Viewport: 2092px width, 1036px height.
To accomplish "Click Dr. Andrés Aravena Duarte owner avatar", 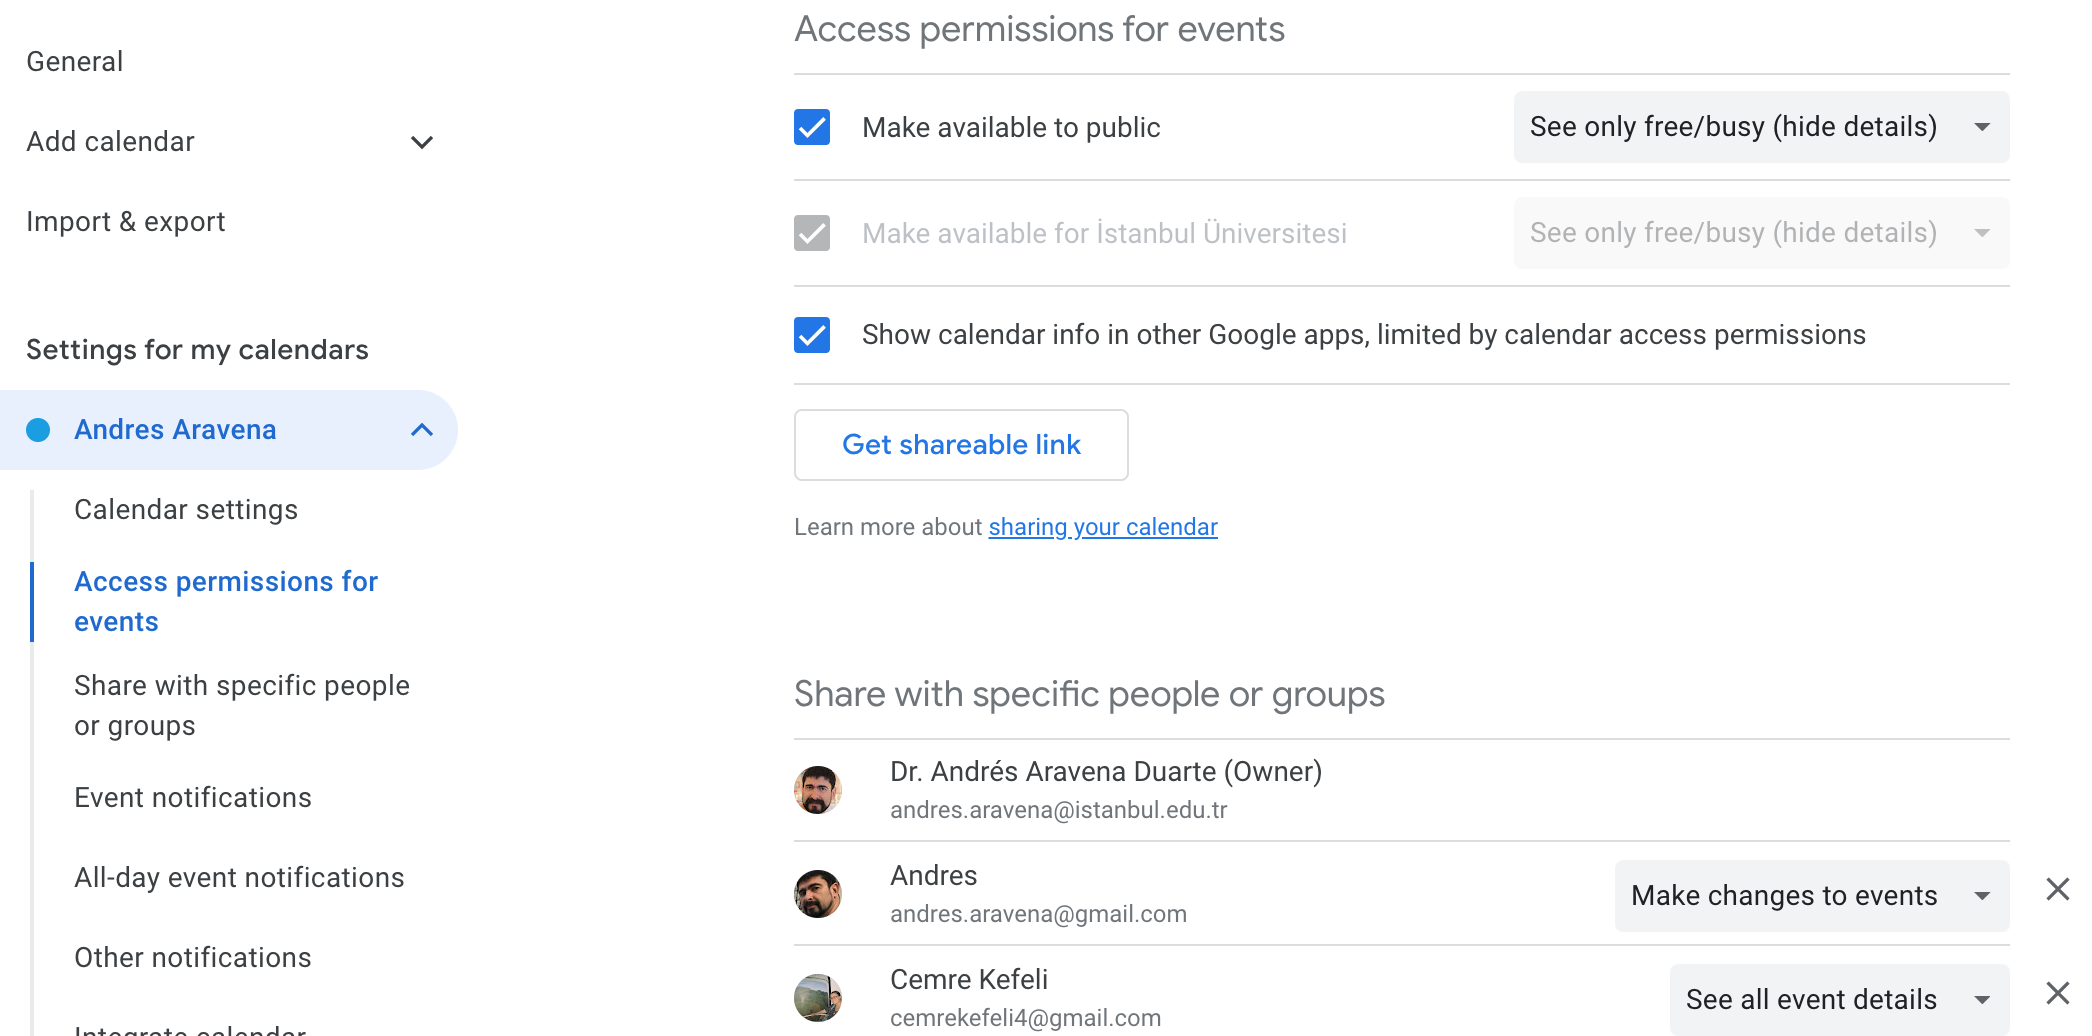I will tap(817, 790).
